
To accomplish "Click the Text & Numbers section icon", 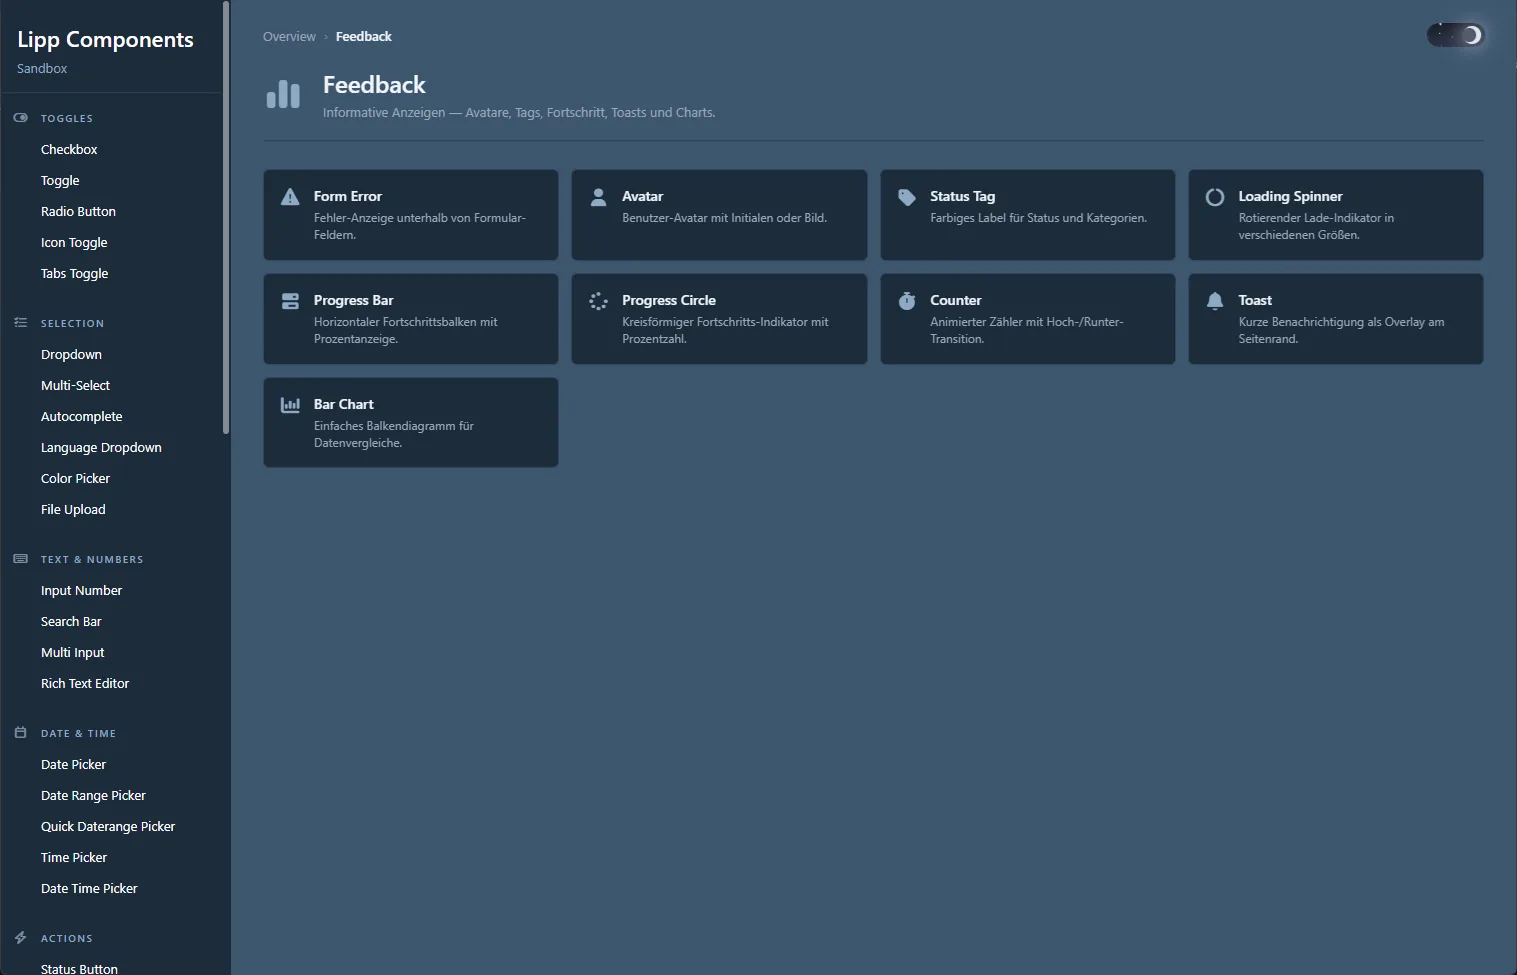I will (20, 559).
